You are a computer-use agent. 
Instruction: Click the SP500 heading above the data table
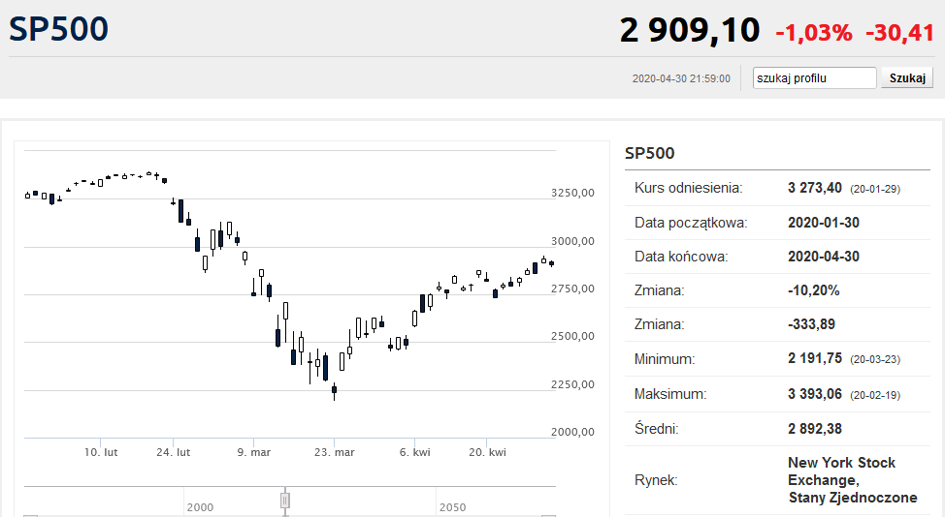650,153
